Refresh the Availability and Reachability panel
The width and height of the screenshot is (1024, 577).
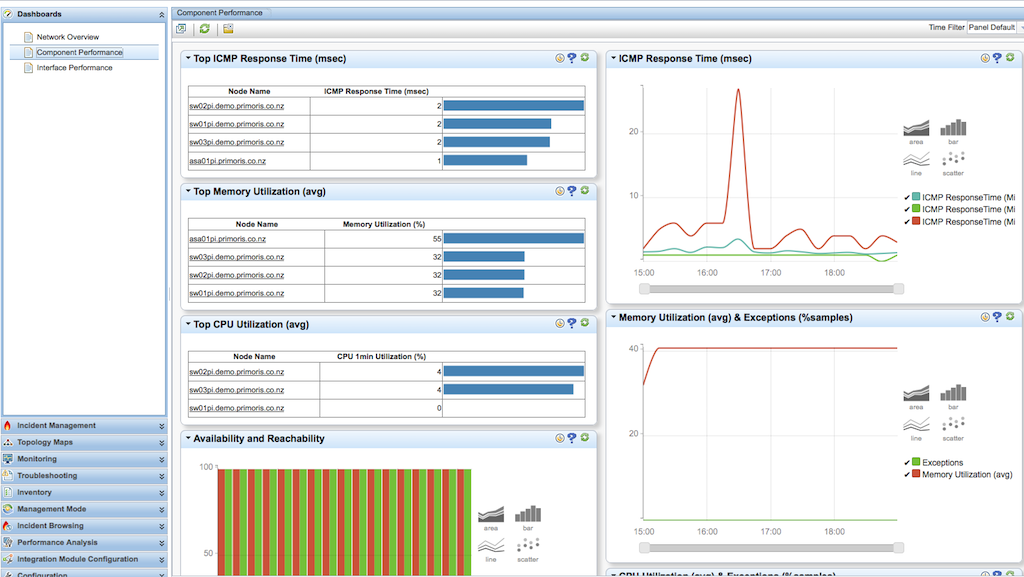click(x=585, y=438)
